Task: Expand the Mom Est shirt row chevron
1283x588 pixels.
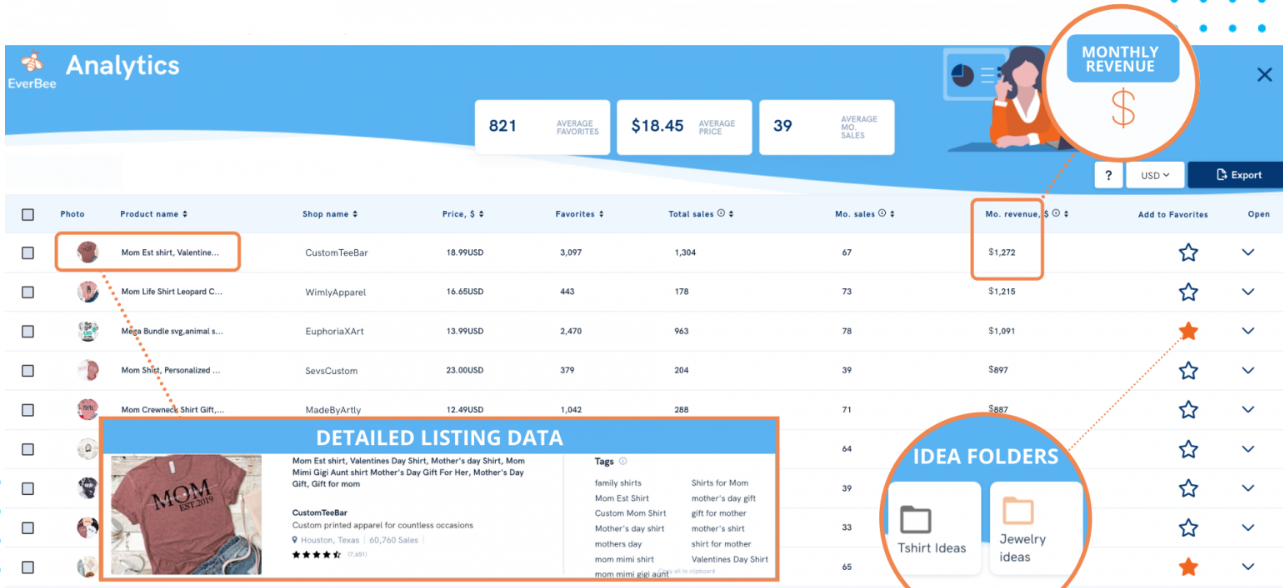Action: point(1248,252)
